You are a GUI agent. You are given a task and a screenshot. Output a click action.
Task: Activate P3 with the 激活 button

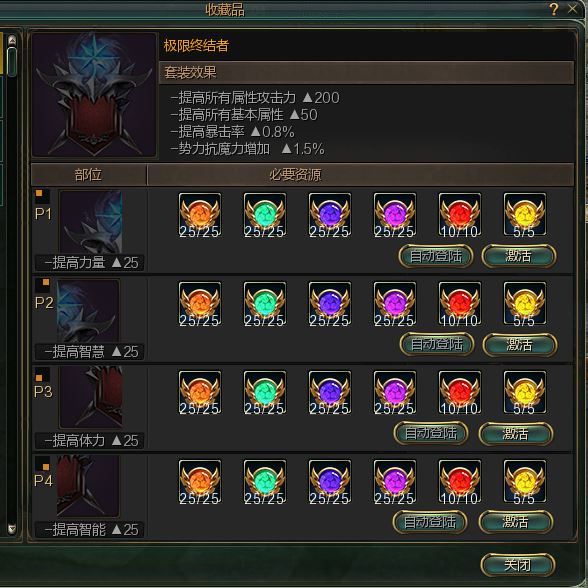pos(516,434)
